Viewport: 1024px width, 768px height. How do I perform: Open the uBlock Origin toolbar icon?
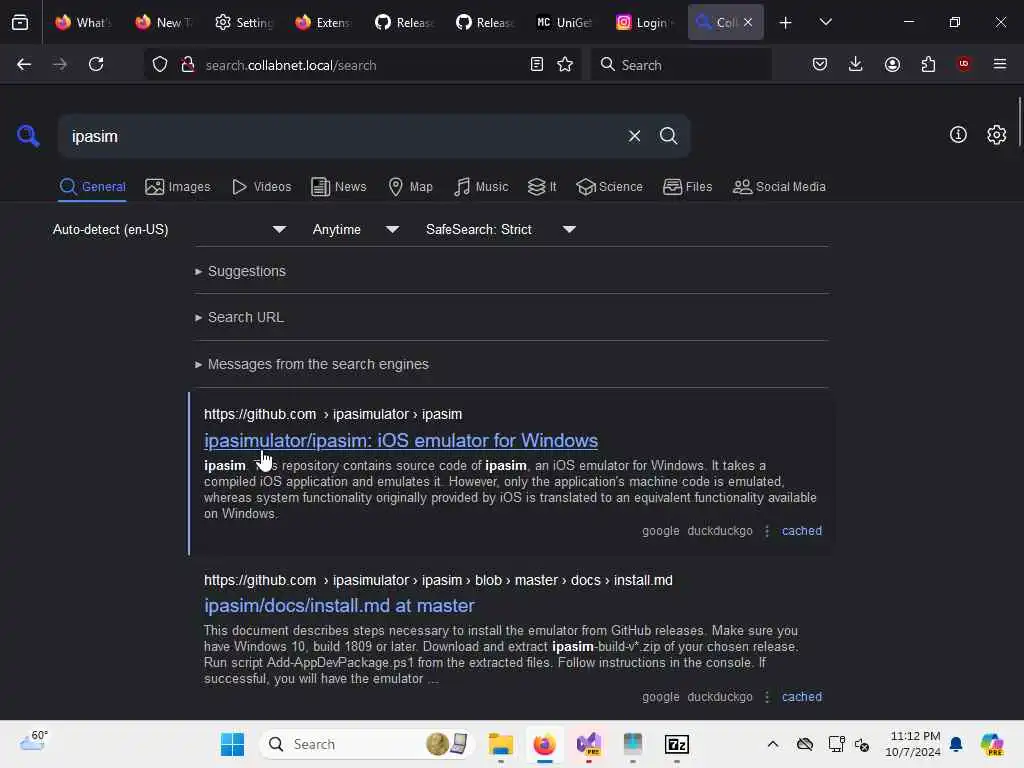click(x=963, y=64)
